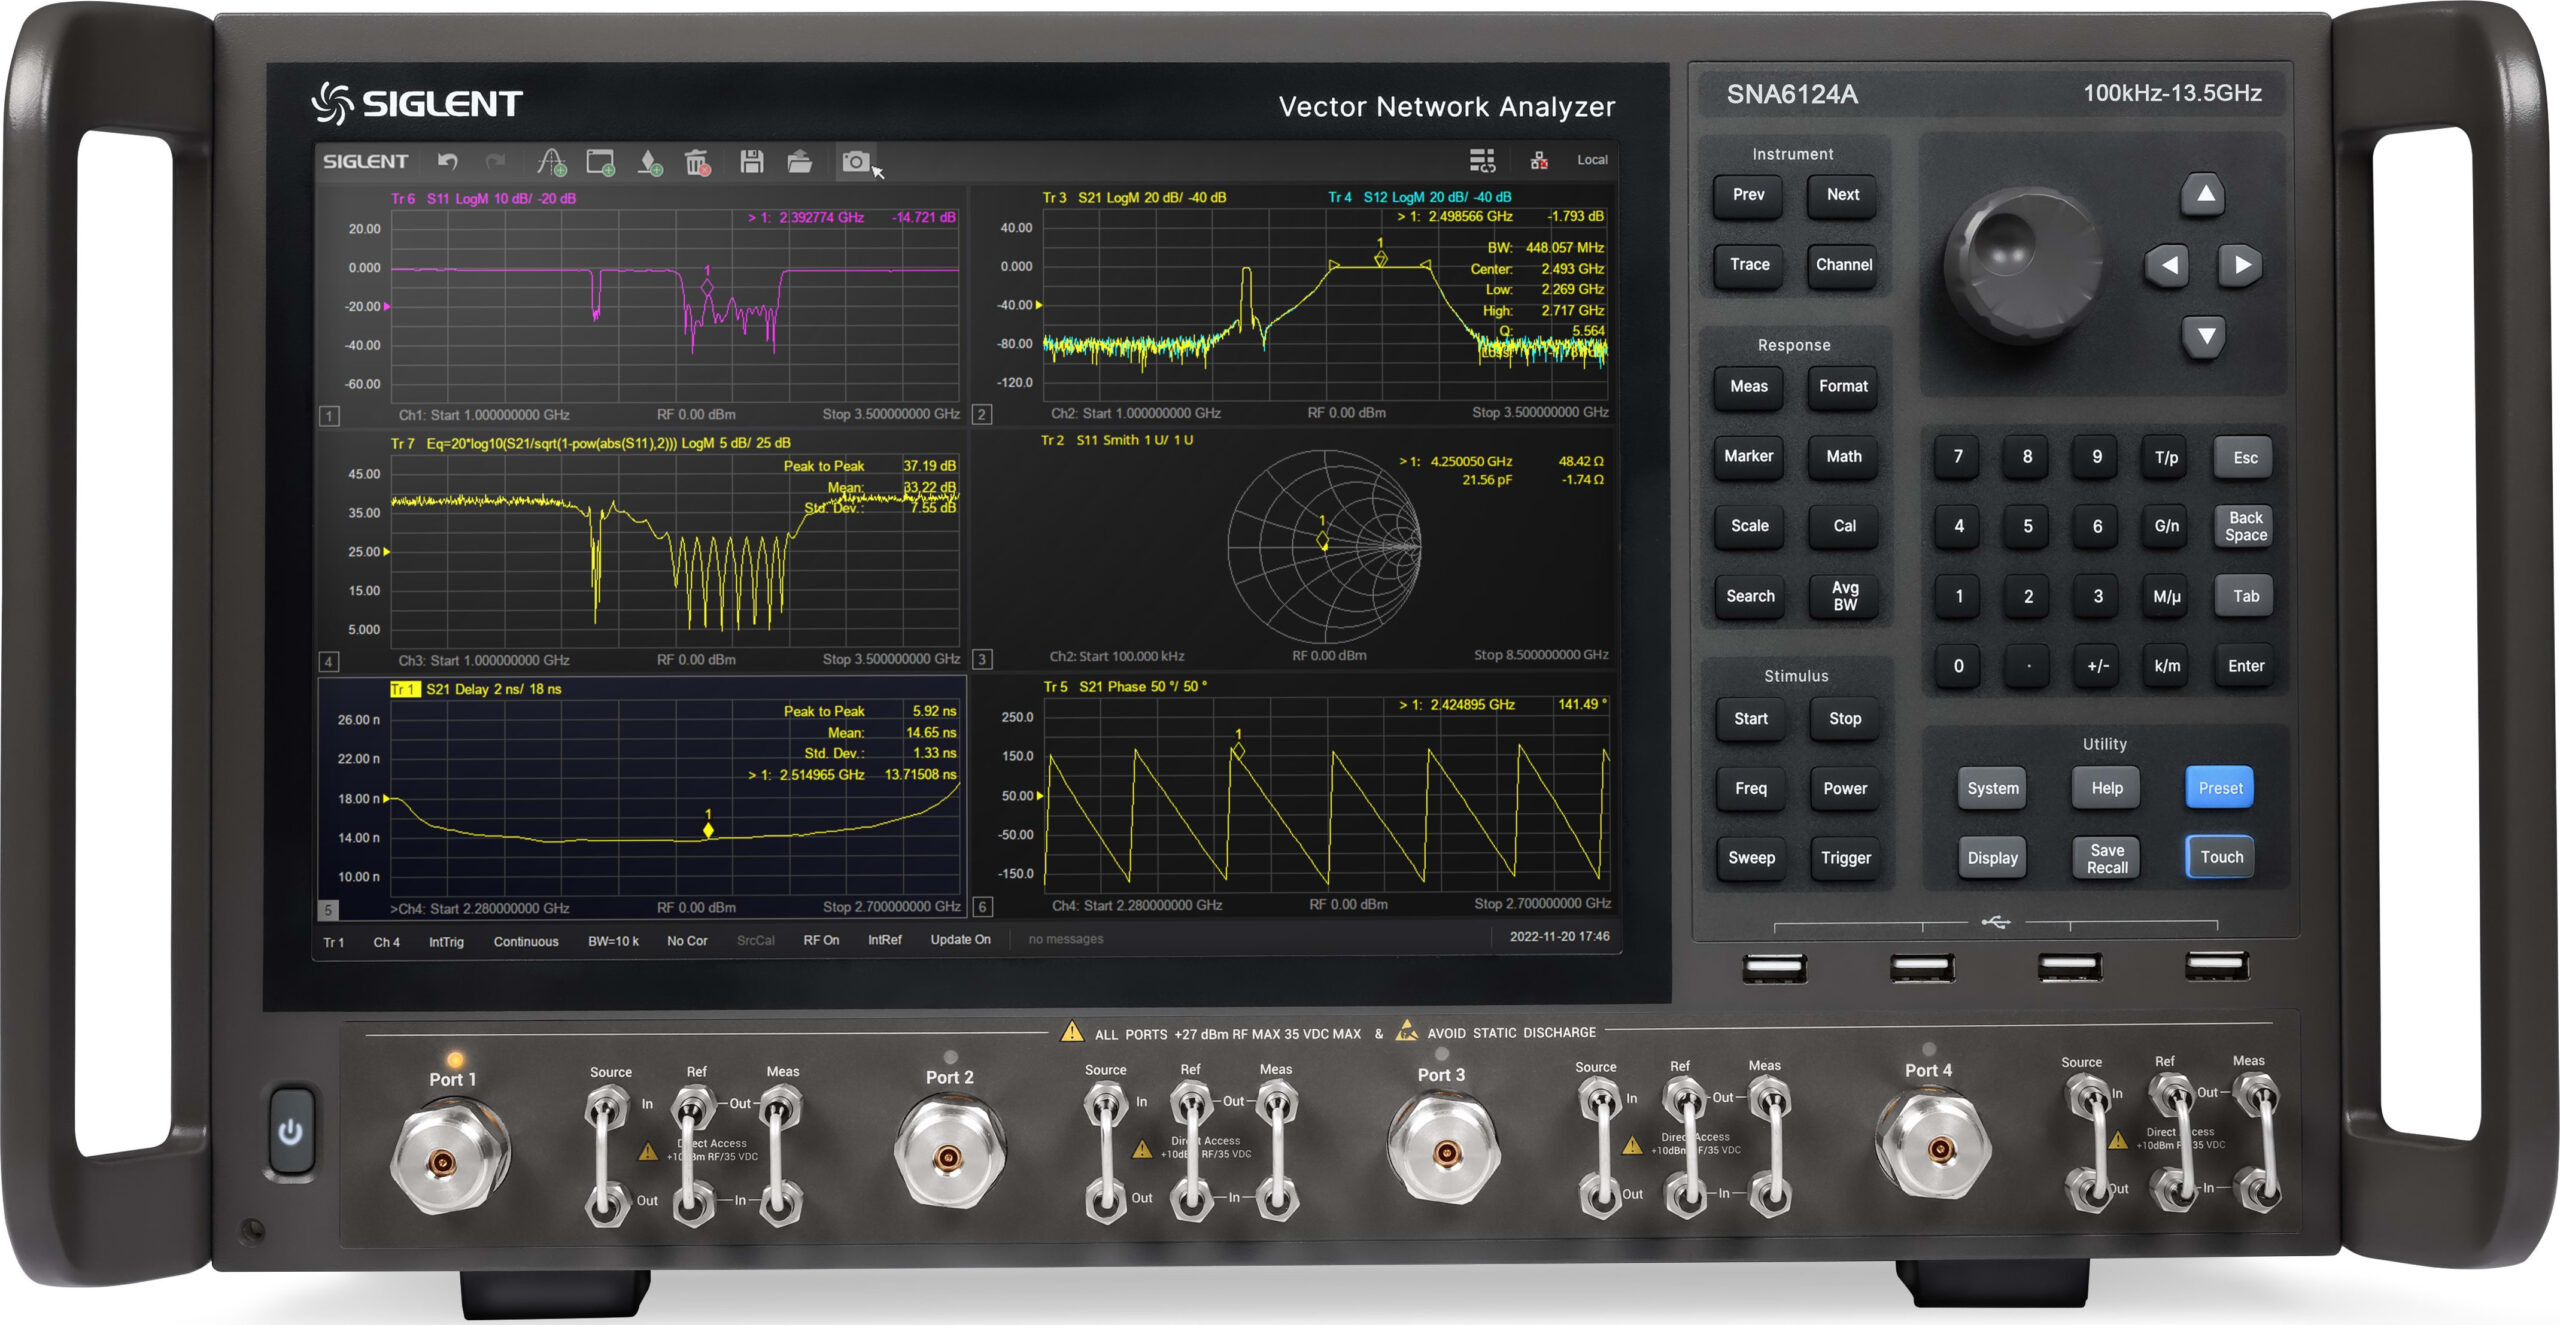Open a file using the folder icon
Screen dimensions: 2560x1325
[799, 161]
